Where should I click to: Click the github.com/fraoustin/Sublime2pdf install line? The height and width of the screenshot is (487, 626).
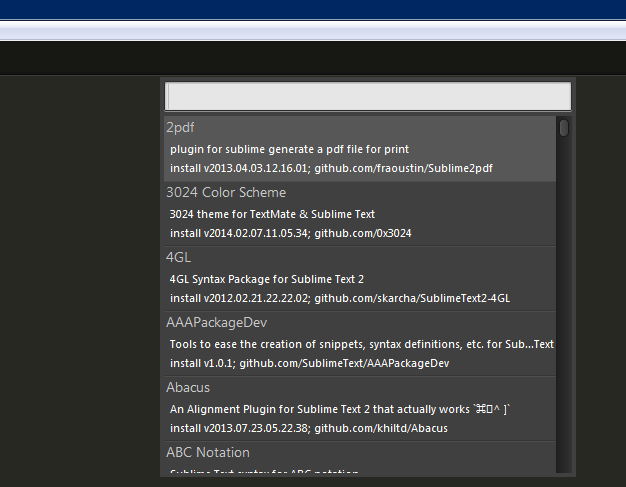331,168
